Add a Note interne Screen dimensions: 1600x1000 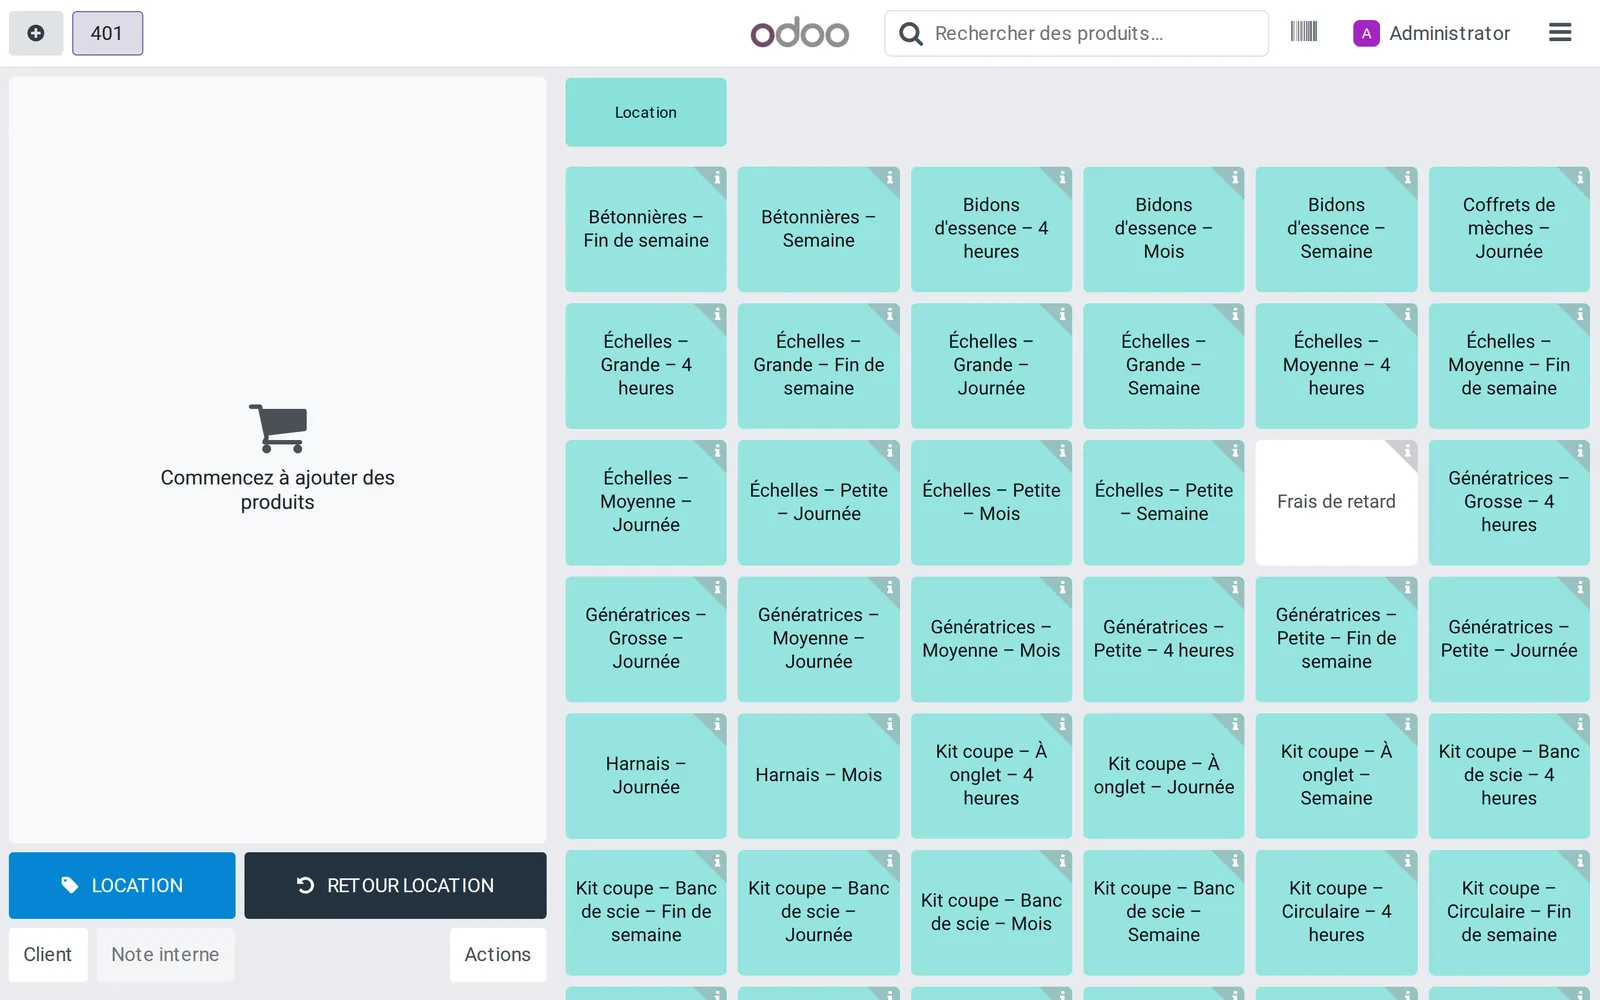click(x=165, y=954)
